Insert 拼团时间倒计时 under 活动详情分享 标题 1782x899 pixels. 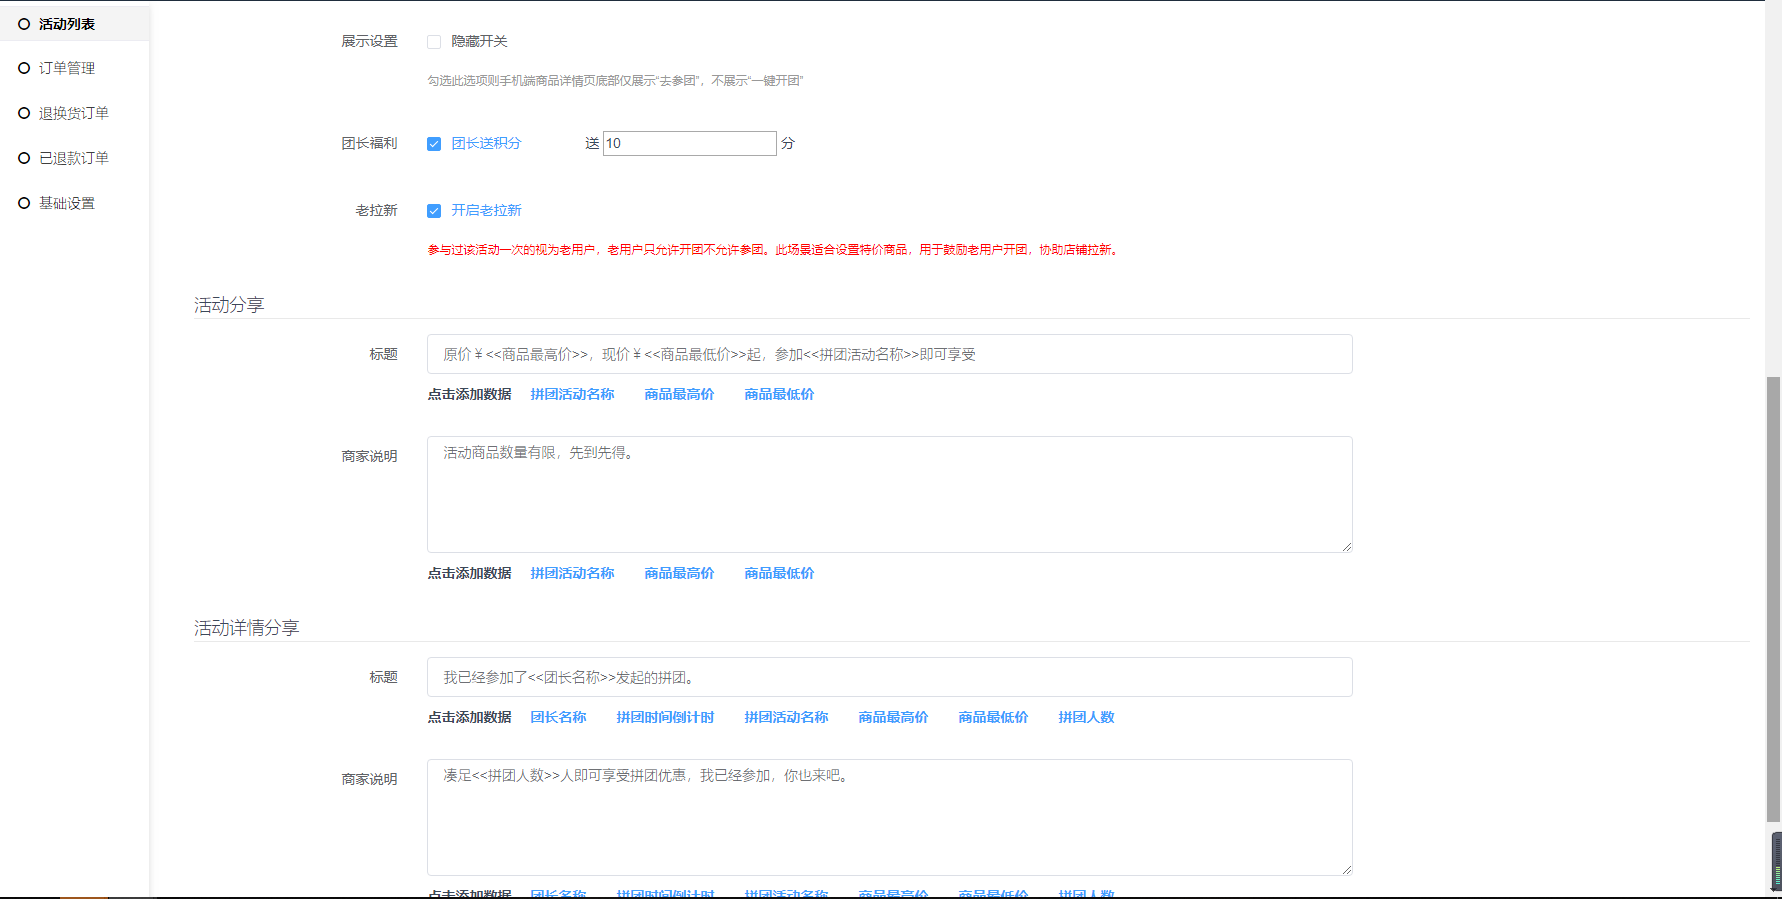pos(665,717)
